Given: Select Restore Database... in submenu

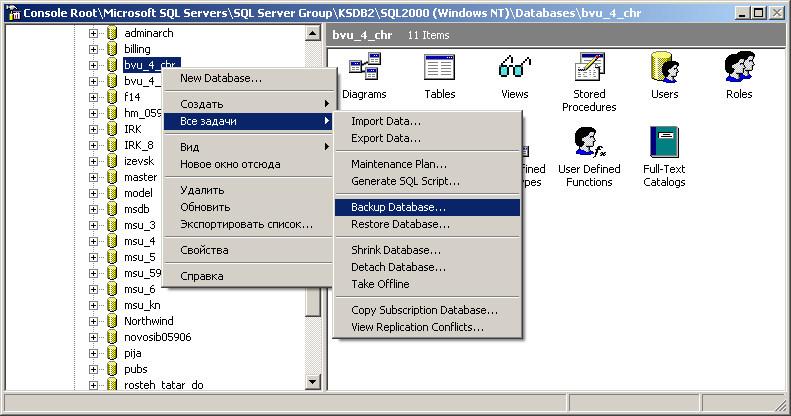Looking at the screenshot, I should pyautogui.click(x=427, y=224).
